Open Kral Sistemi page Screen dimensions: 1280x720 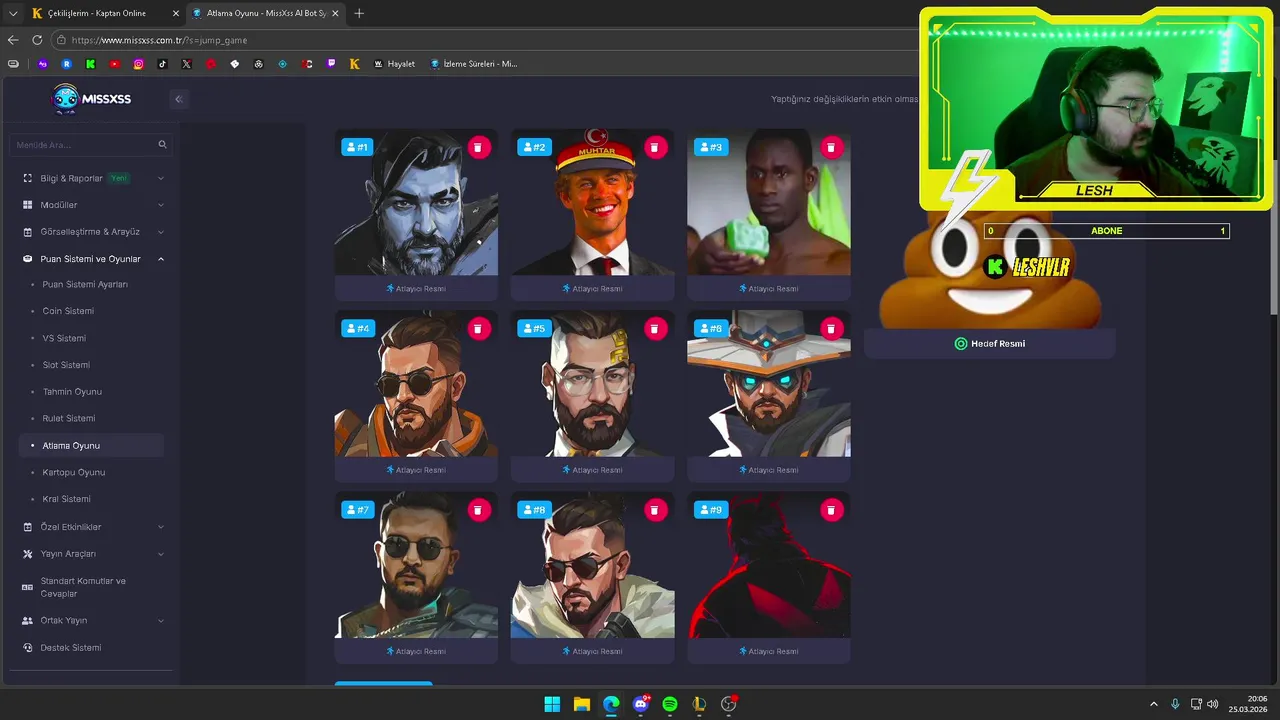point(67,499)
